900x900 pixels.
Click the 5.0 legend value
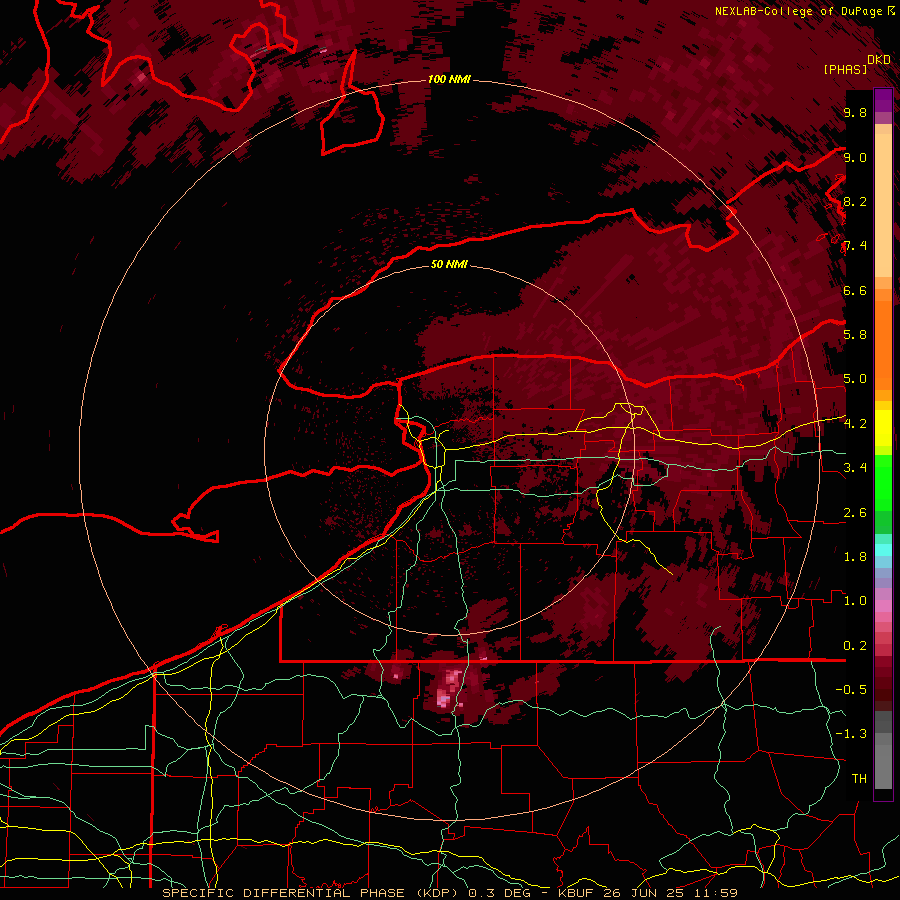[855, 379]
